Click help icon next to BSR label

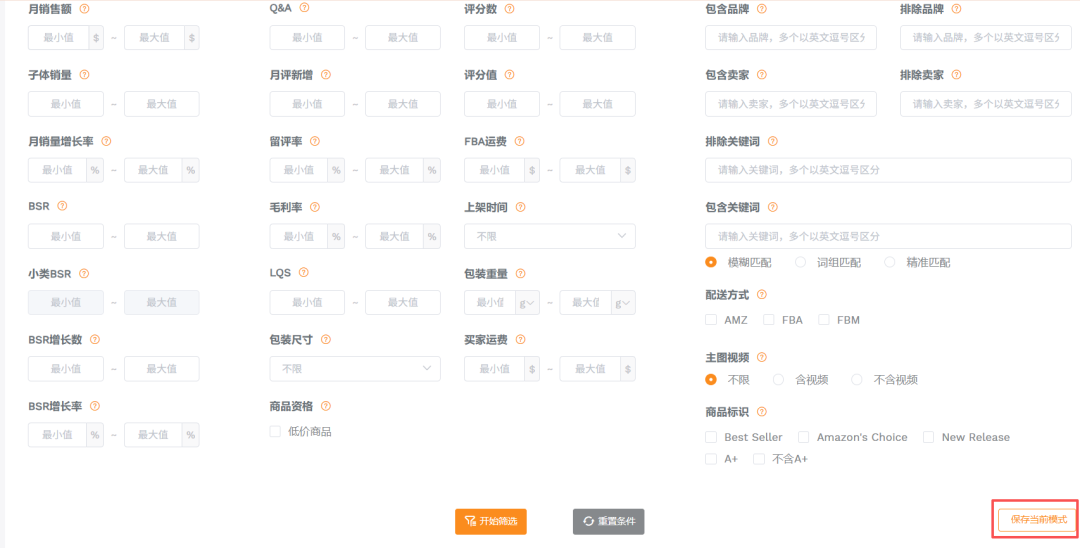[x=62, y=206]
